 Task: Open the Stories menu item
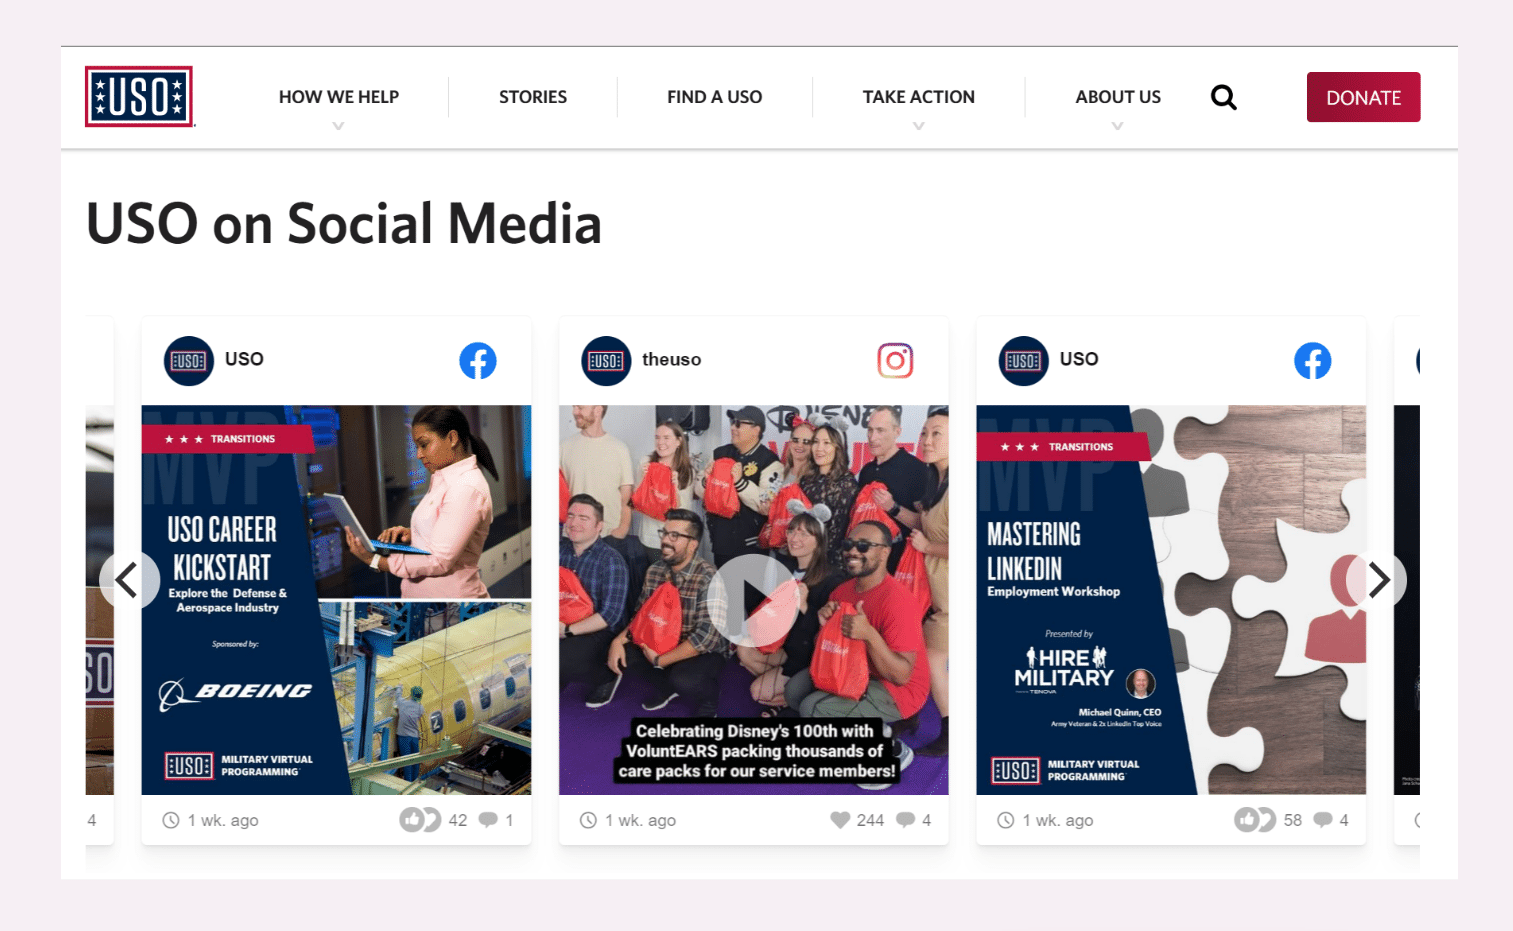(533, 97)
